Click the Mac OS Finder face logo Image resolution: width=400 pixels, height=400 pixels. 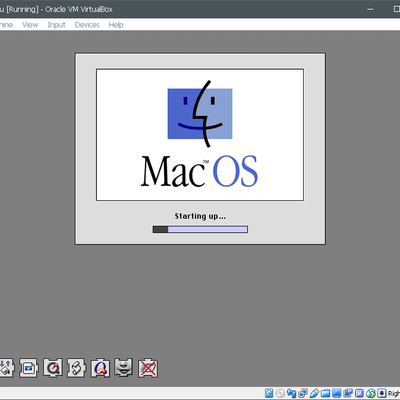pos(200,114)
